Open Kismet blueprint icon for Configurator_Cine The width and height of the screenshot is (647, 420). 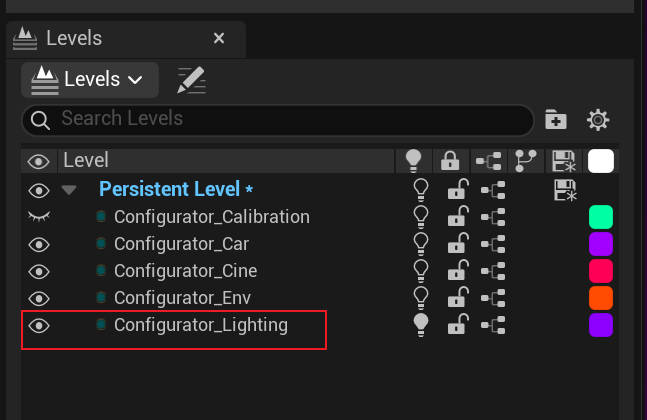click(x=493, y=271)
